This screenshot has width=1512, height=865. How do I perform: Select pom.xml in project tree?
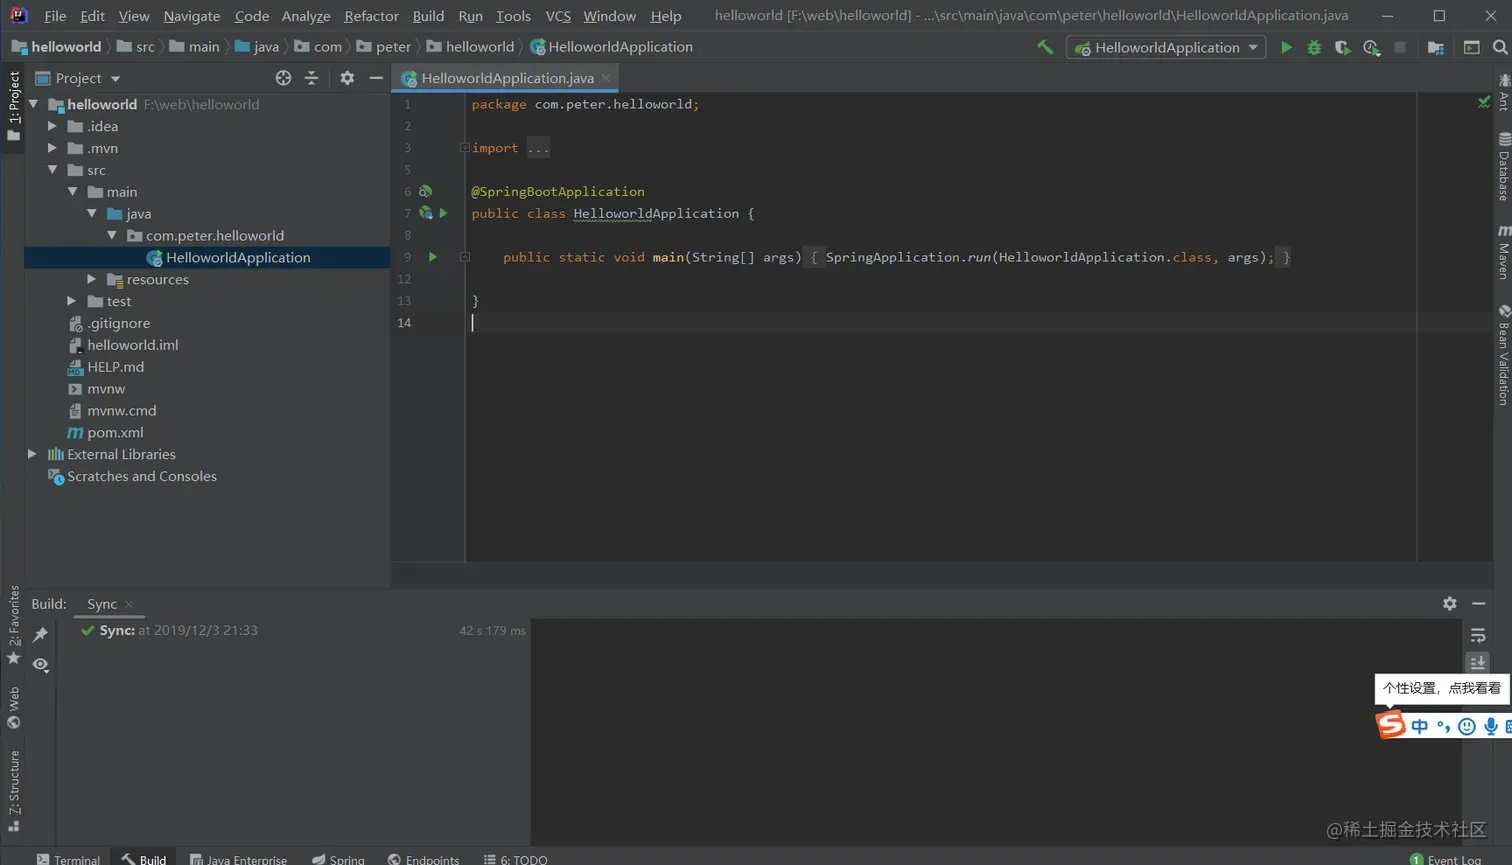[115, 432]
